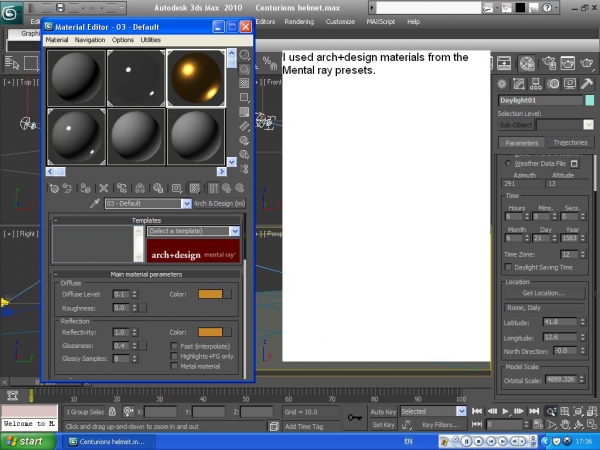Image resolution: width=600 pixels, height=450 pixels.
Task: Click the Parameters button
Action: (x=522, y=143)
